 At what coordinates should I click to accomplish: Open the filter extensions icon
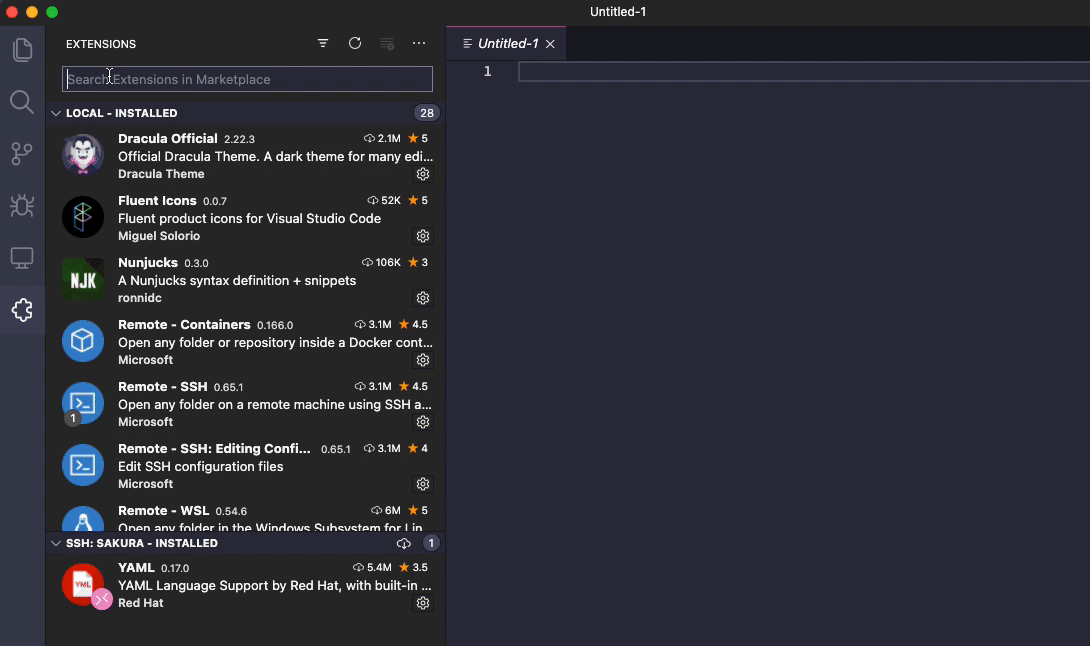[x=323, y=43]
